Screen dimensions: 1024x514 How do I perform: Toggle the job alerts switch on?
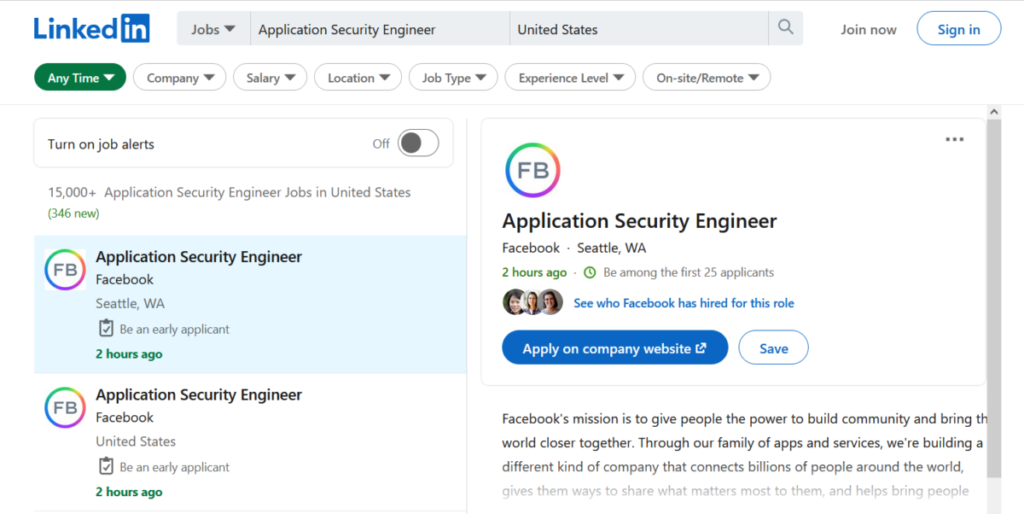pyautogui.click(x=418, y=143)
